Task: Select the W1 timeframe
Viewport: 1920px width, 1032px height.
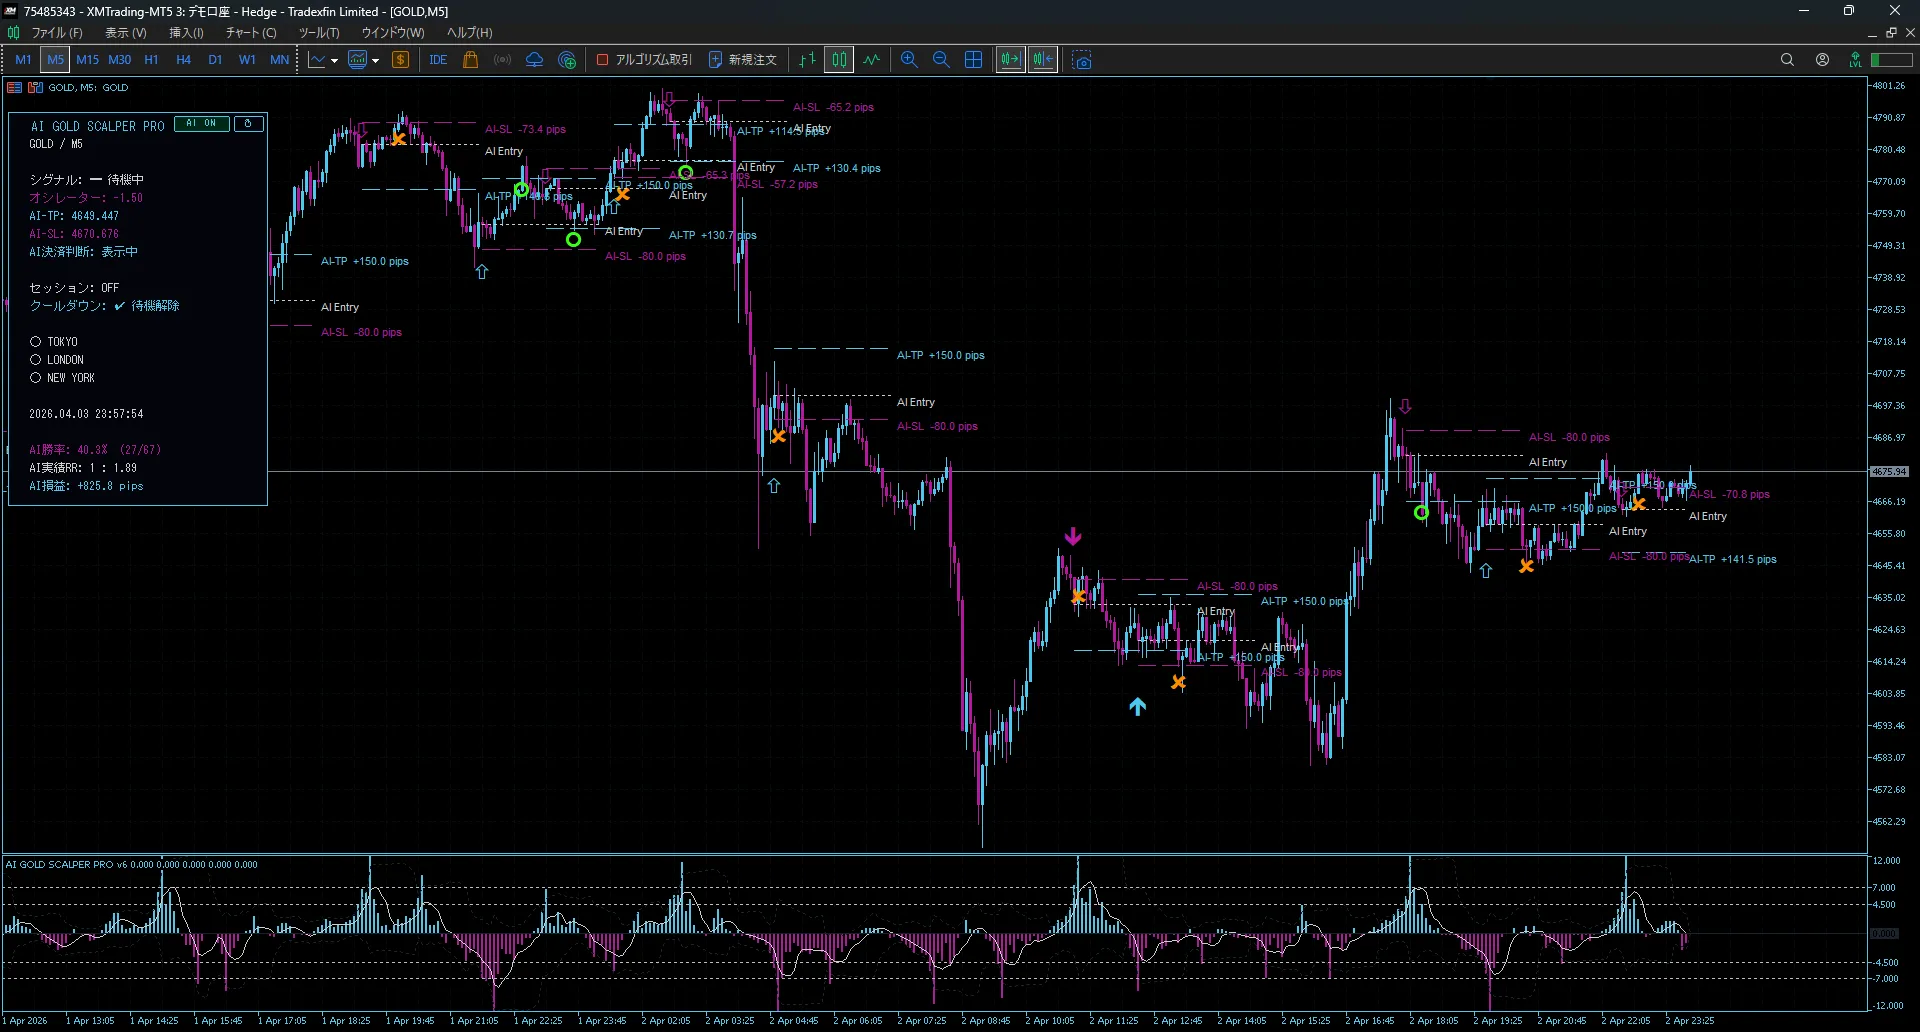Action: click(x=247, y=60)
